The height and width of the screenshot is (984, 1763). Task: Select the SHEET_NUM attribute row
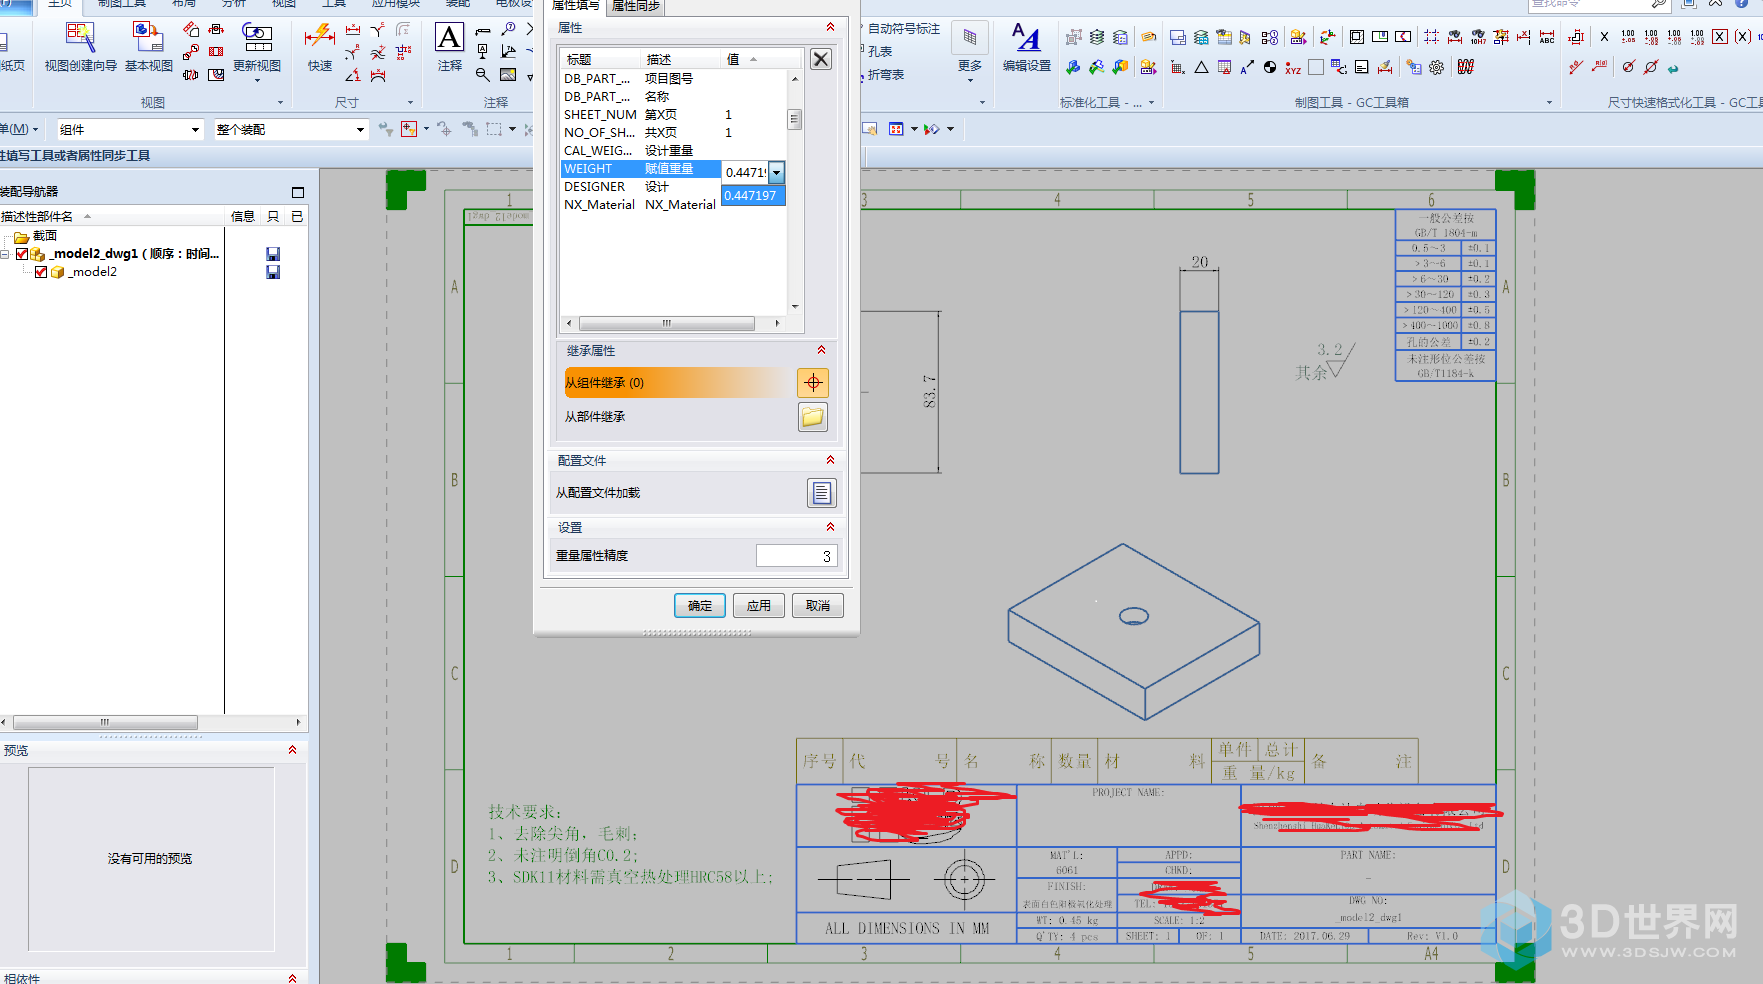pos(675,115)
